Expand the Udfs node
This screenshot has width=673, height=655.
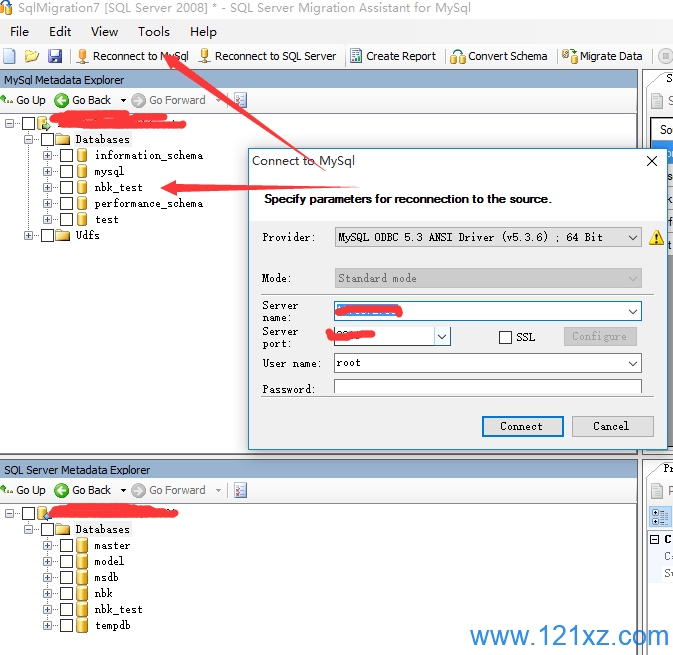[x=28, y=235]
